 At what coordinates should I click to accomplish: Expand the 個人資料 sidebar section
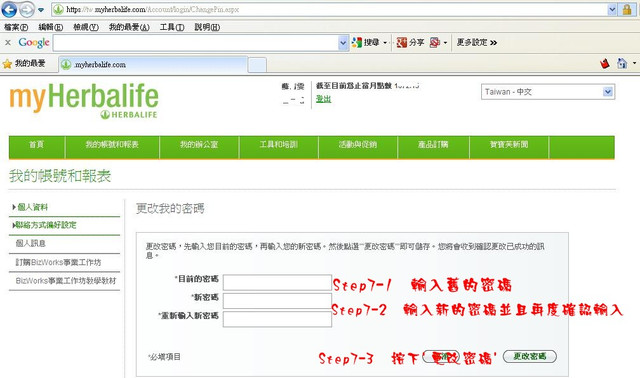[x=30, y=207]
